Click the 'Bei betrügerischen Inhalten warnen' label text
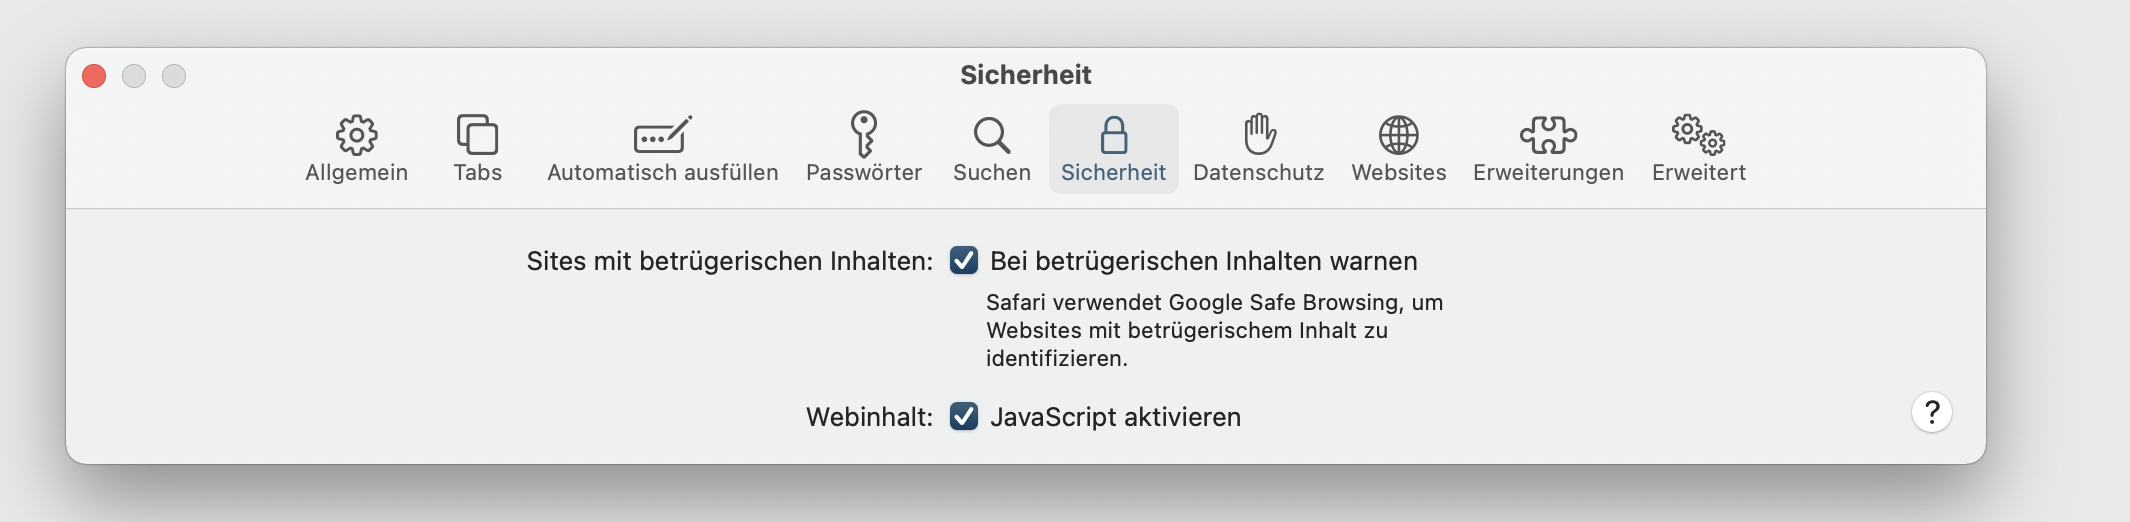 (1203, 261)
